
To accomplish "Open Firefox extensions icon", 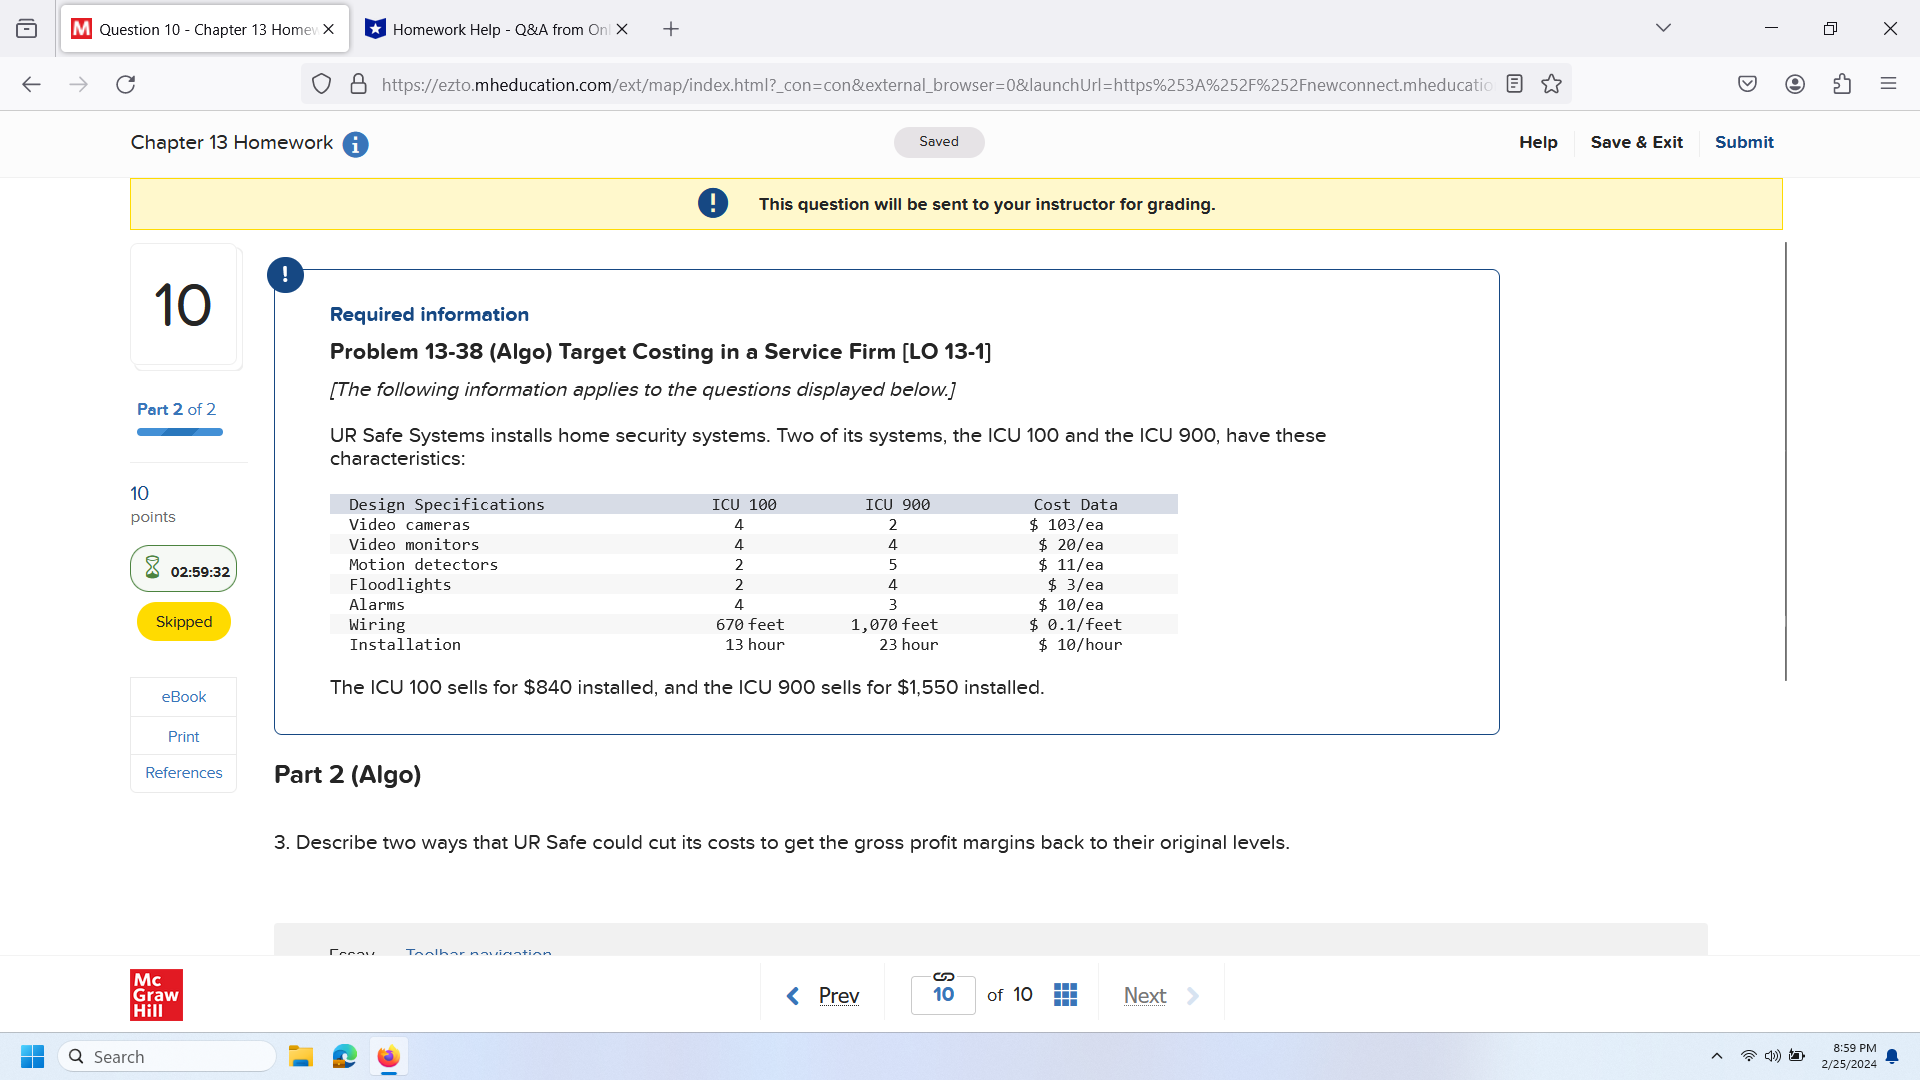I will [1842, 84].
